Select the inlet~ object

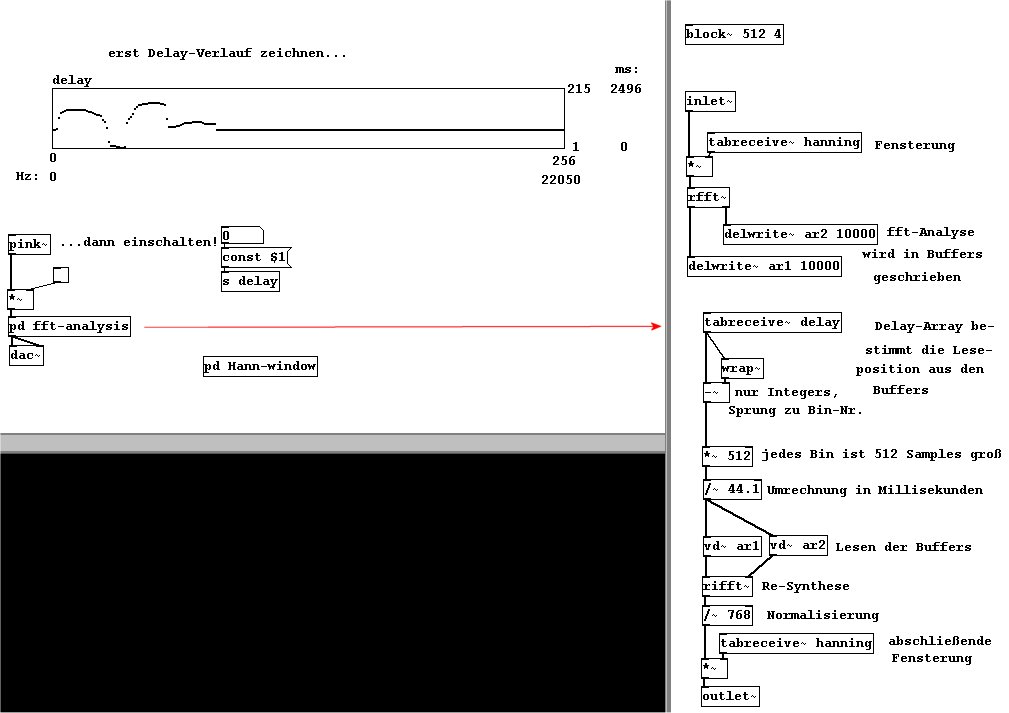[711, 102]
